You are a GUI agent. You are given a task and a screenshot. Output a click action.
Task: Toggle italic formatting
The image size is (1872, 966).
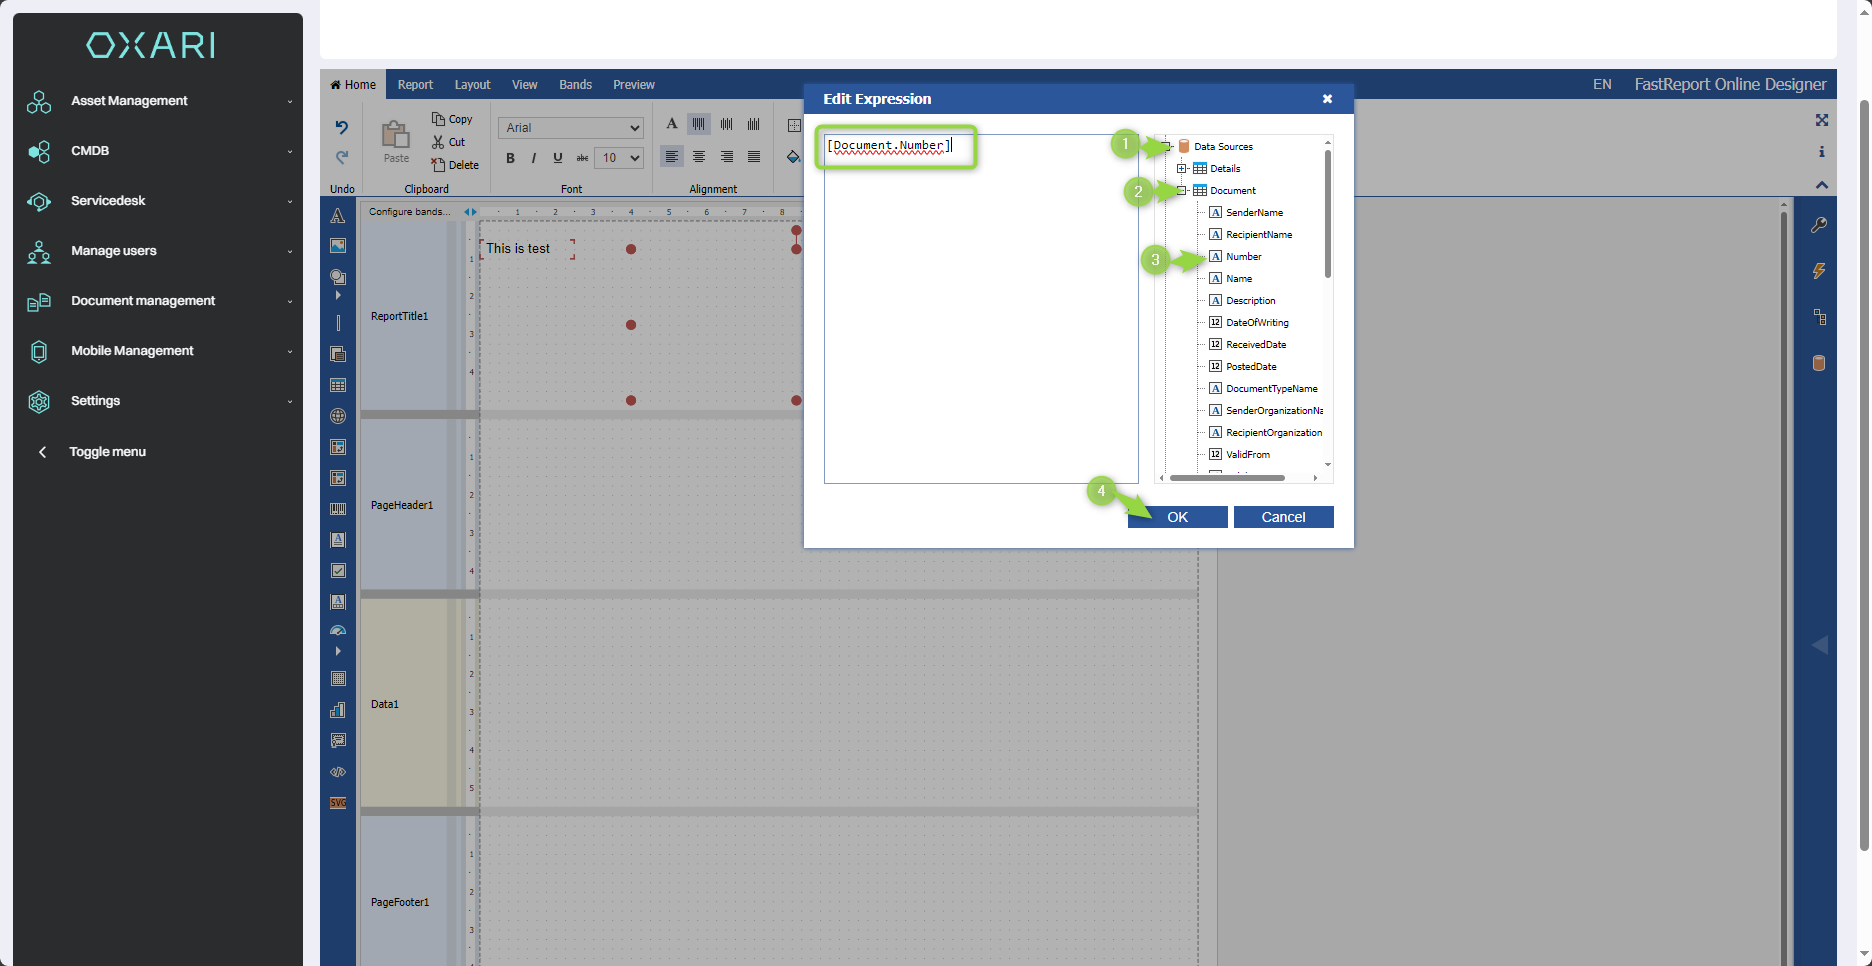click(x=534, y=158)
